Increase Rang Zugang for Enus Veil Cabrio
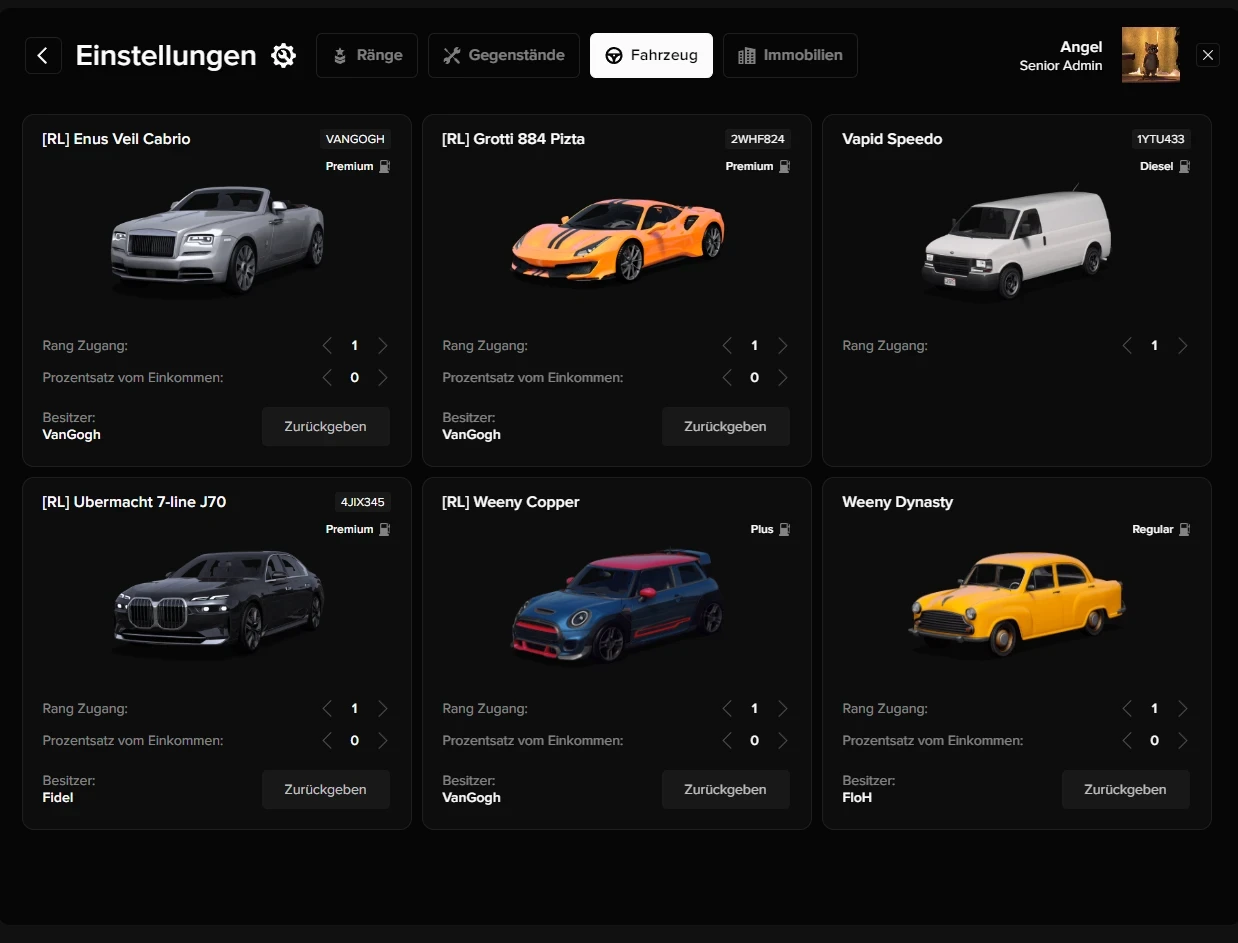 382,346
